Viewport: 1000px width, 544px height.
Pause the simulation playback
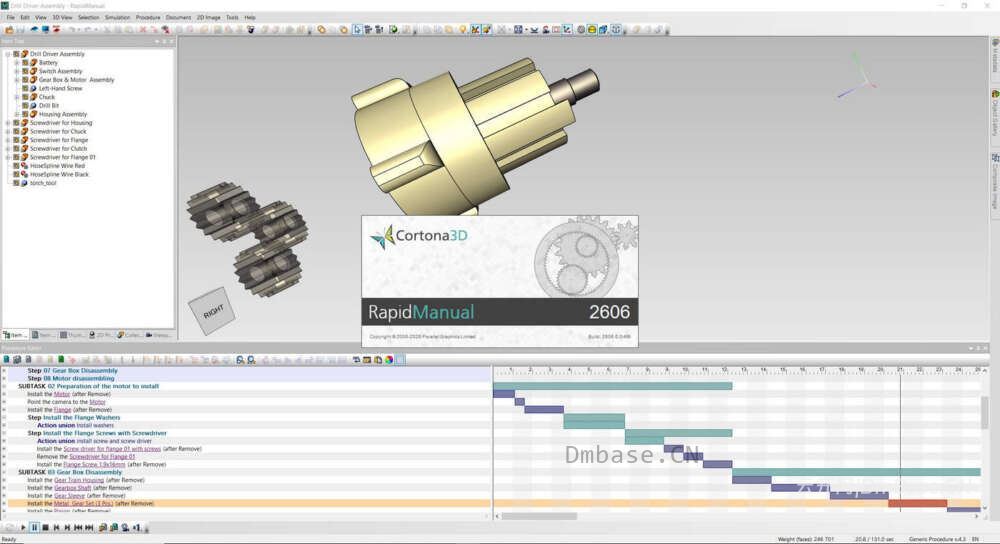click(34, 527)
